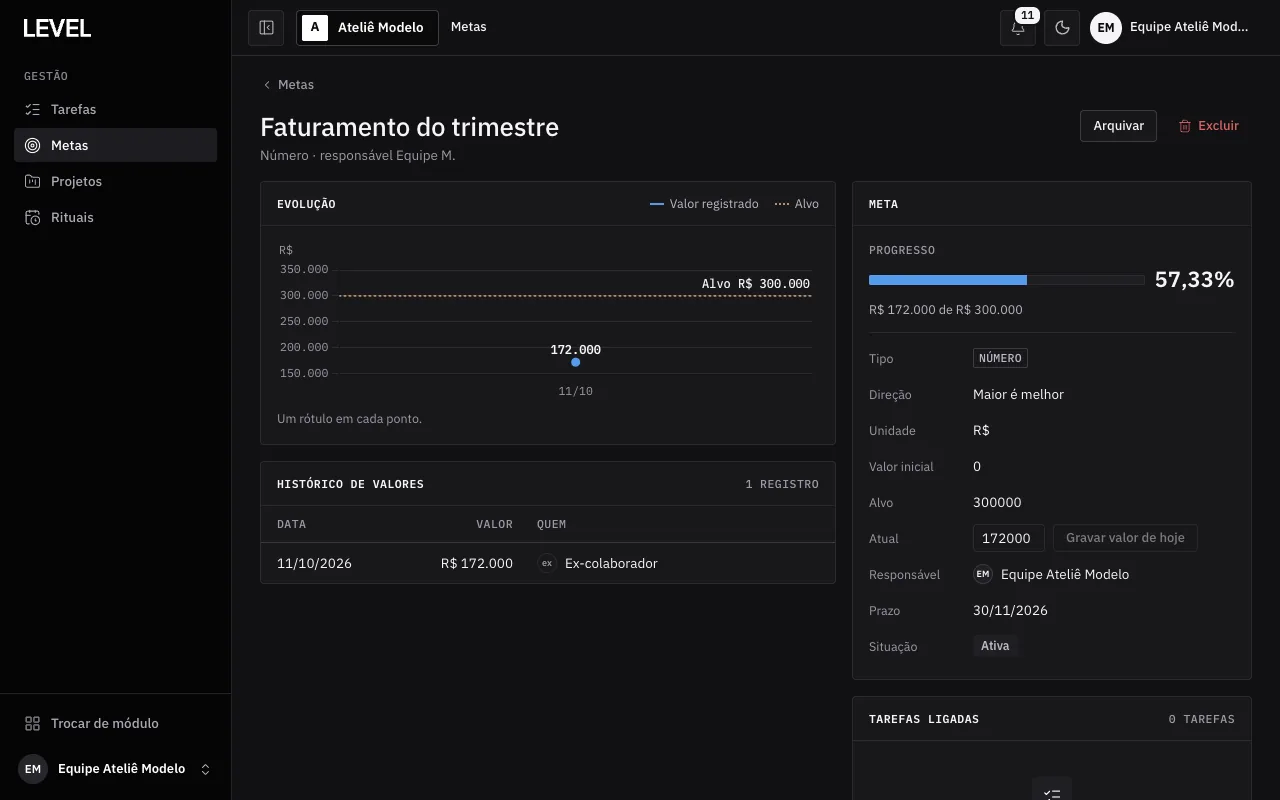Image resolution: width=1280 pixels, height=800 pixels.
Task: Toggle dark mode with the moon icon
Action: point(1062,28)
